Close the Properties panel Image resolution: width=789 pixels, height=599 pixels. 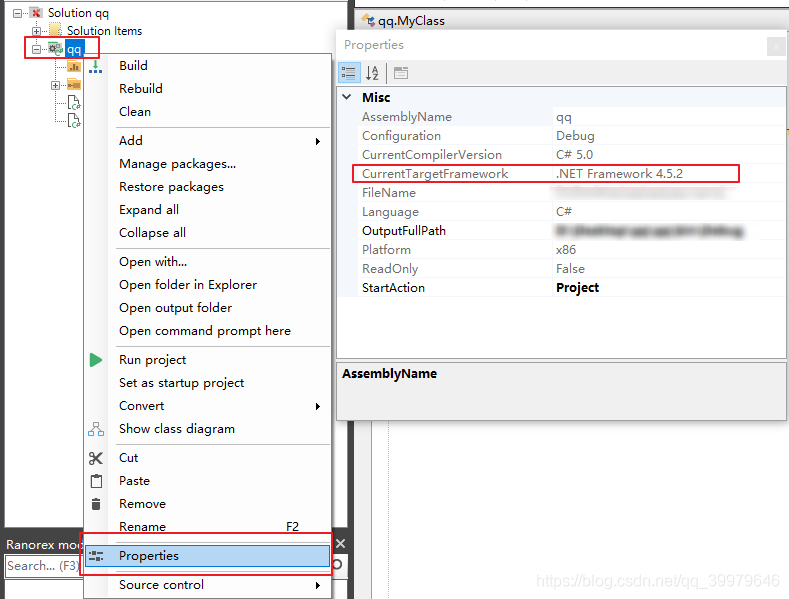(776, 46)
